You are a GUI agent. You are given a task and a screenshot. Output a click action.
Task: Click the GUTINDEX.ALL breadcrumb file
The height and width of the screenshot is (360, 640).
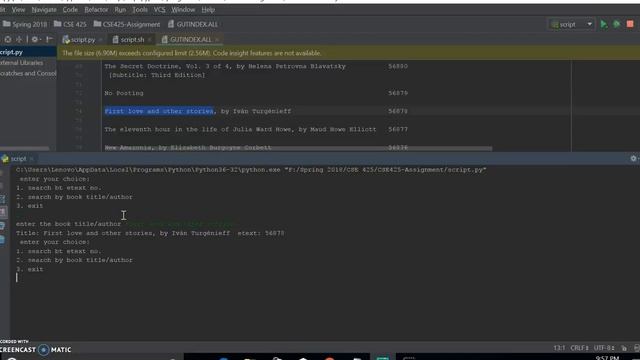(193, 24)
